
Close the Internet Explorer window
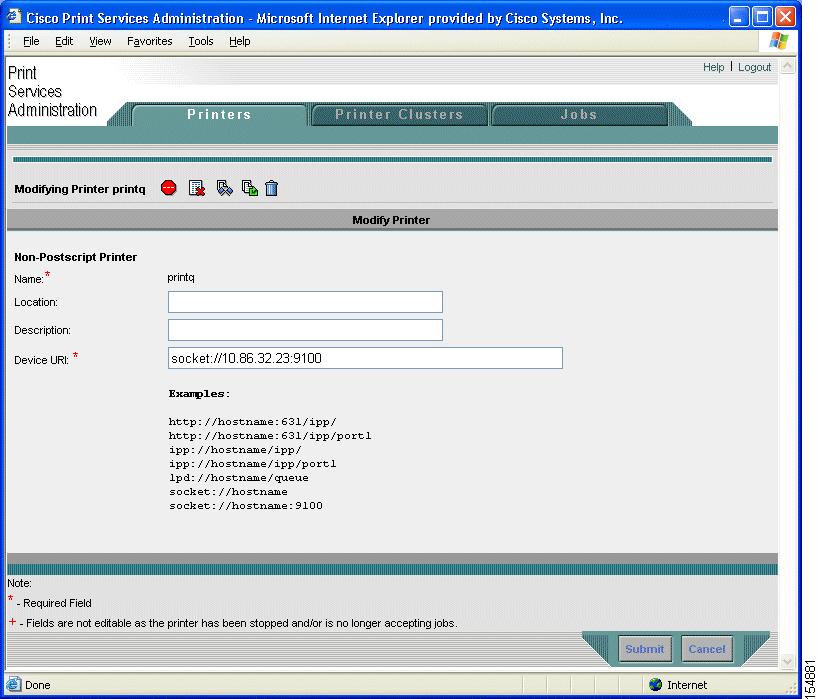point(786,17)
